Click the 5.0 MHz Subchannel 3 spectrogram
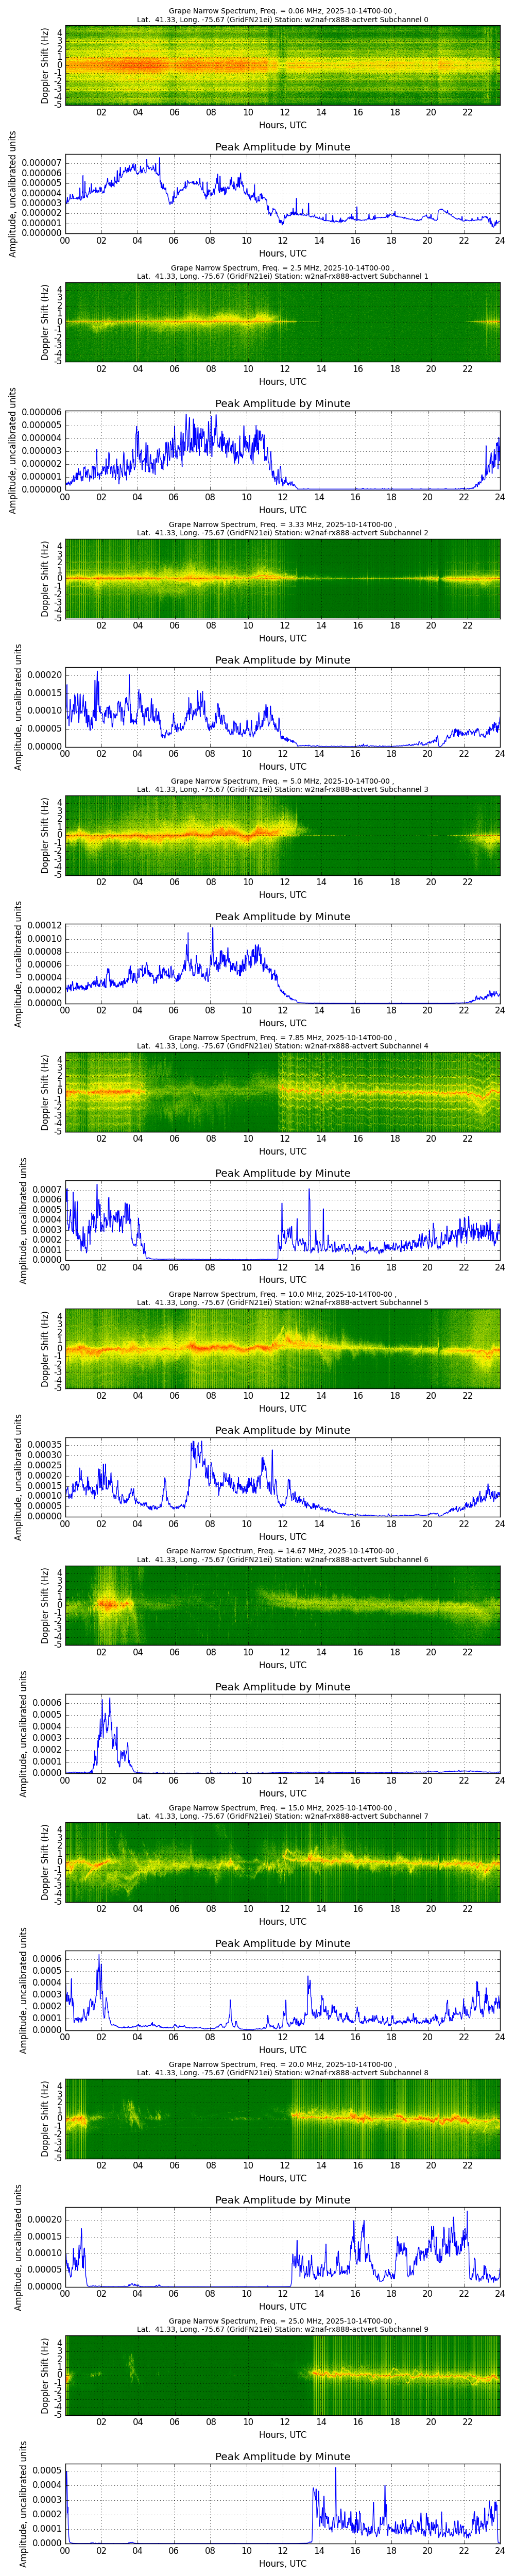This screenshot has width=515, height=2576. (x=282, y=835)
